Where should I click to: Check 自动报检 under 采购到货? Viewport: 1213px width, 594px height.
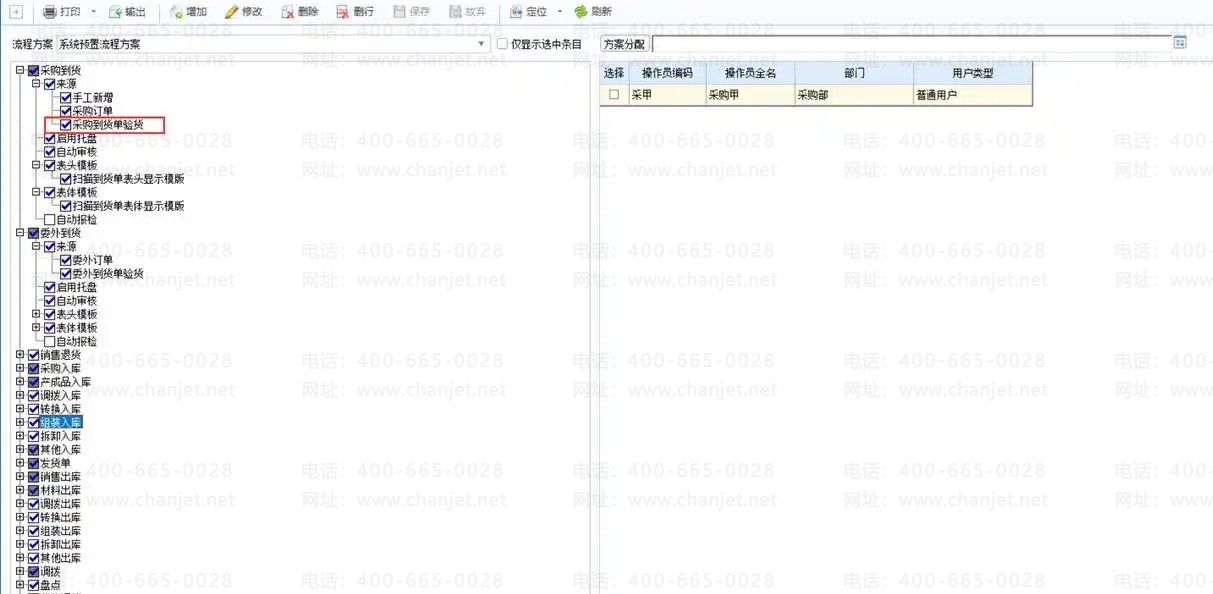(50, 219)
